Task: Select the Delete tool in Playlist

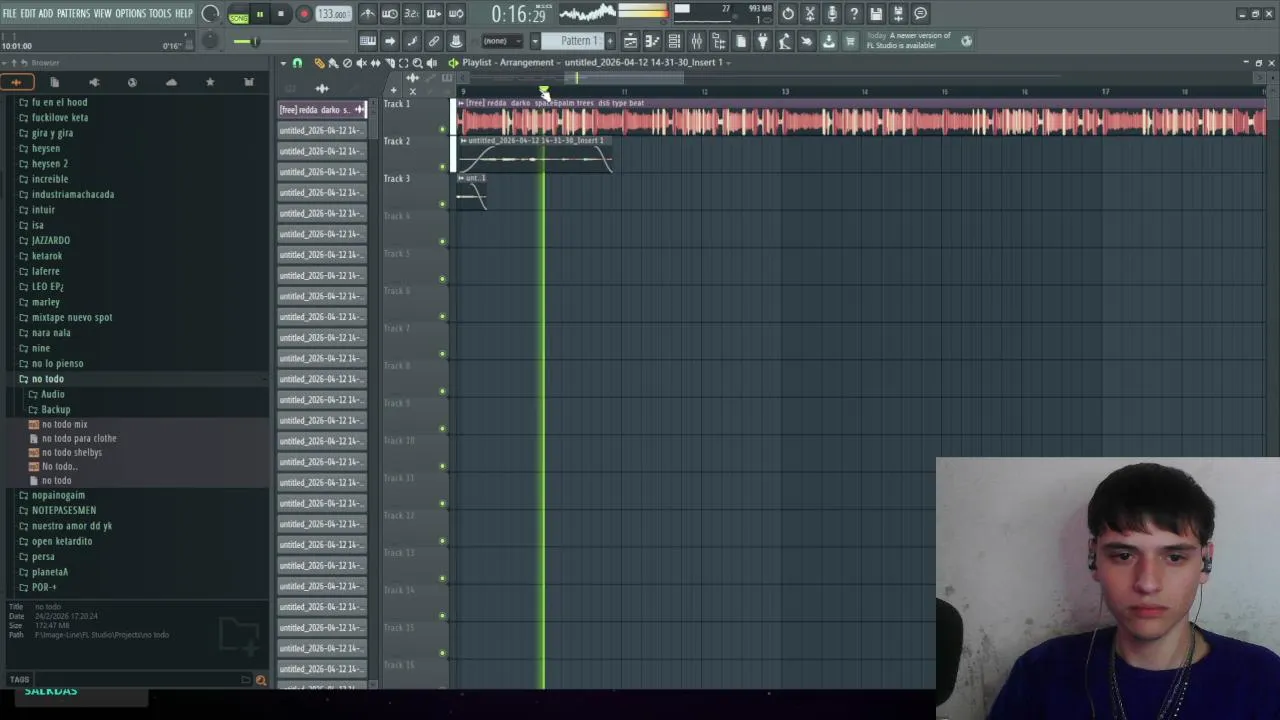Action: click(347, 62)
